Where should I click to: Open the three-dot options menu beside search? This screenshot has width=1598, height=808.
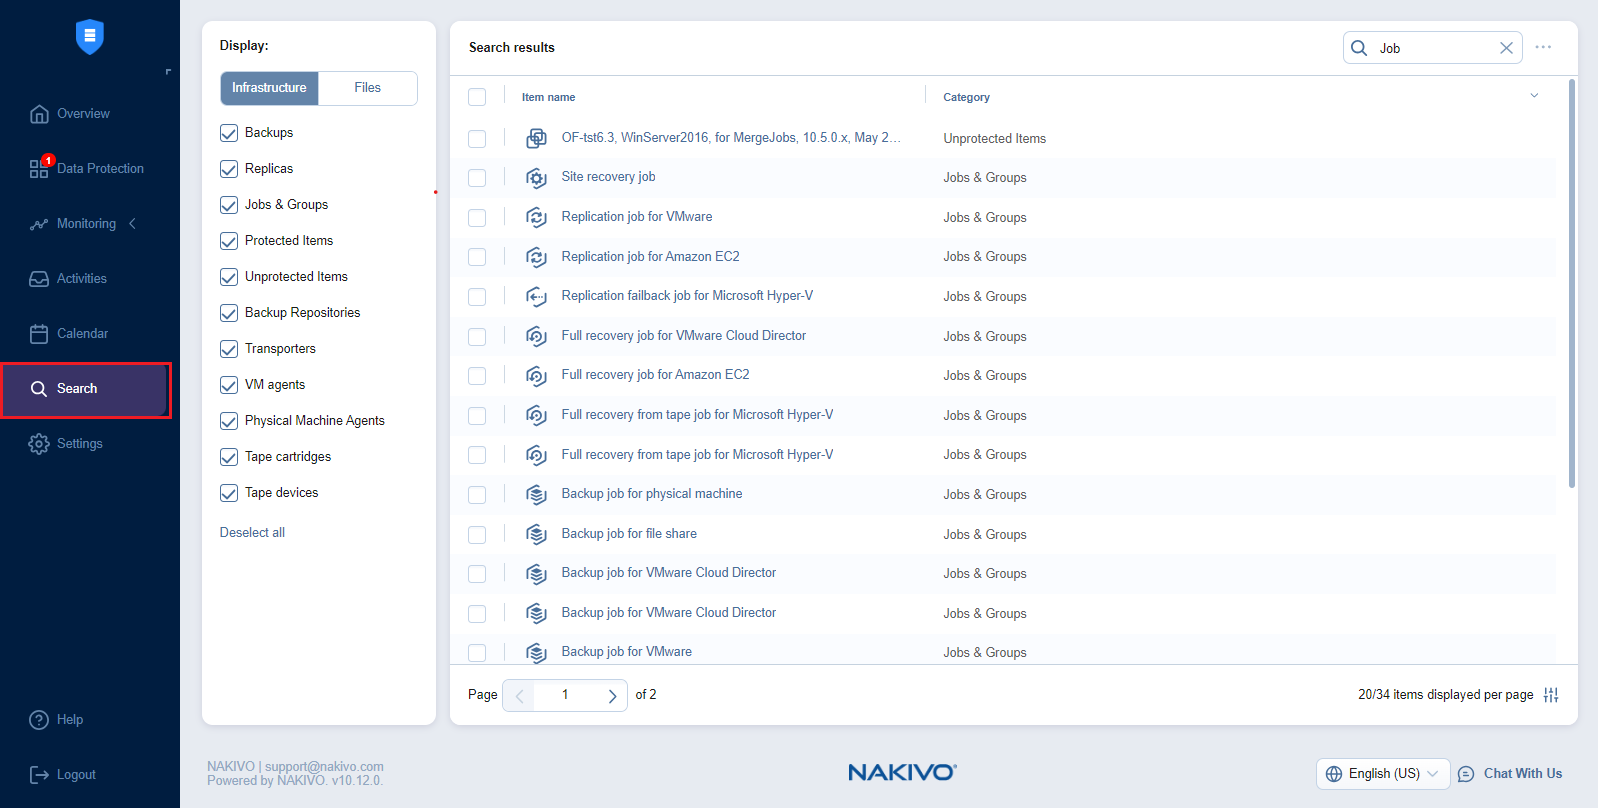(1543, 47)
